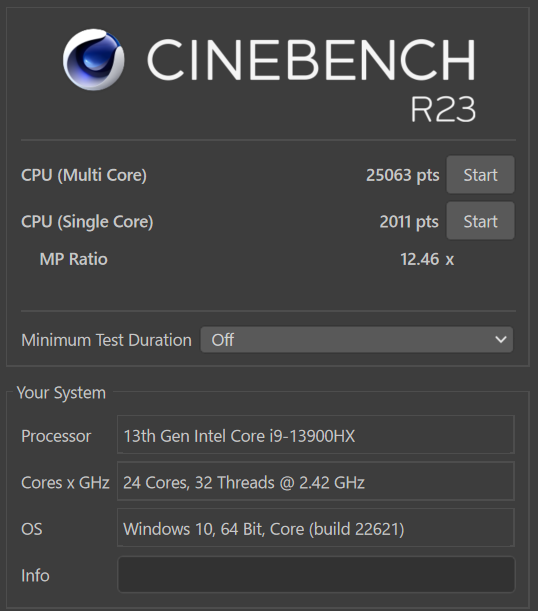538x611 pixels.
Task: Click the Cores x GHz field
Action: pos(316,482)
